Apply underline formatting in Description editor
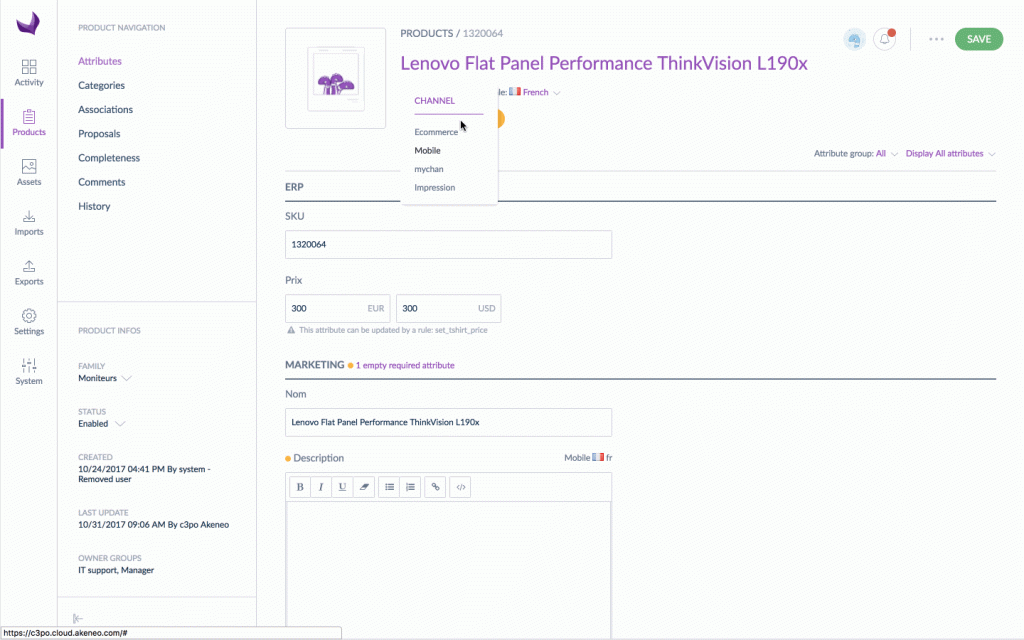Image resolution: width=1024 pixels, height=640 pixels. coord(342,487)
